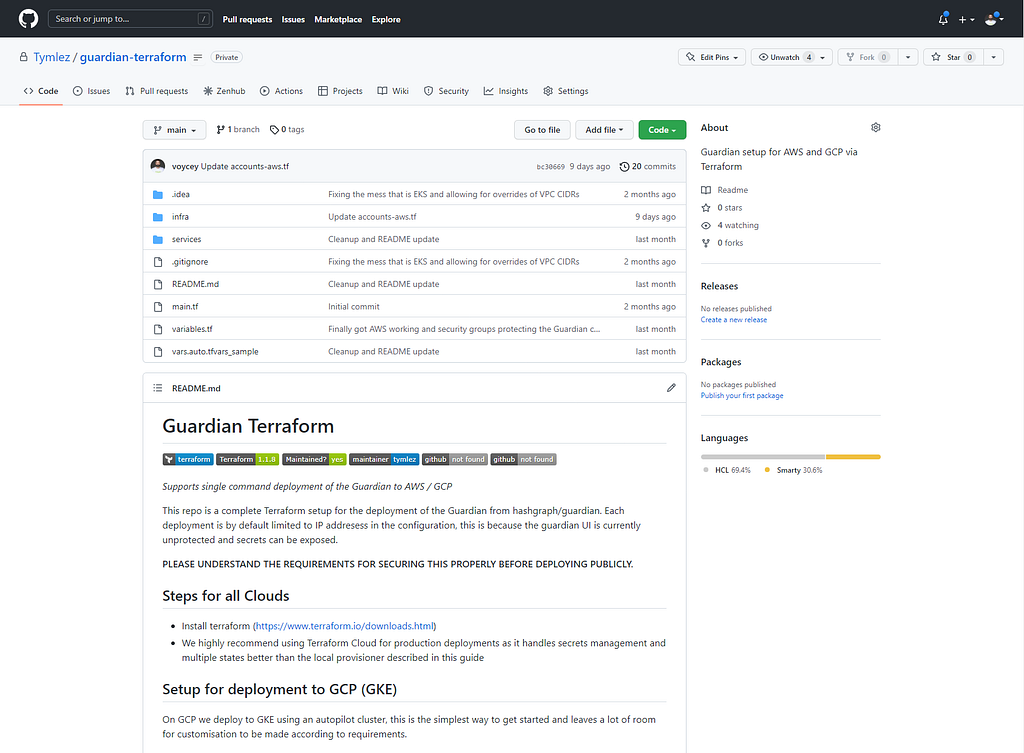Star this repository
The image size is (1024, 753).
953,57
